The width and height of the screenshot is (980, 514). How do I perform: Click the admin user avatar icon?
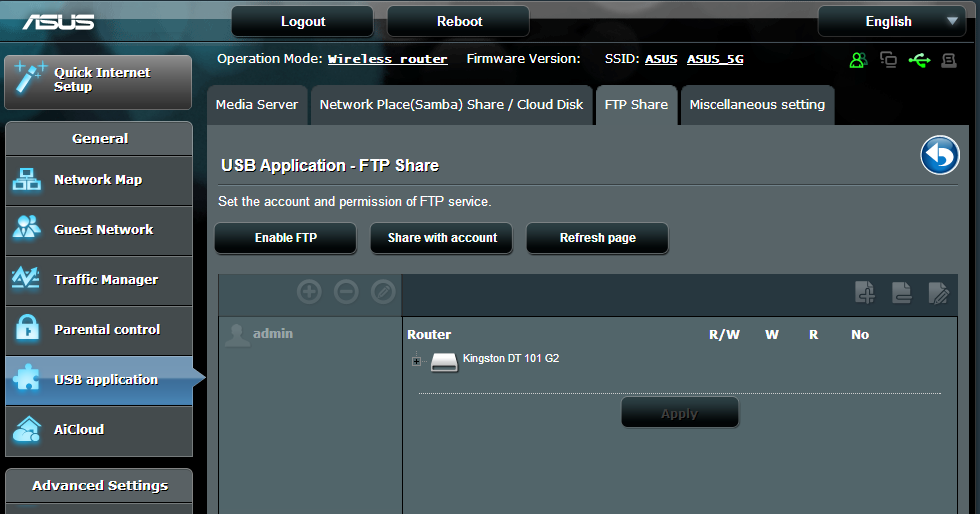[236, 335]
